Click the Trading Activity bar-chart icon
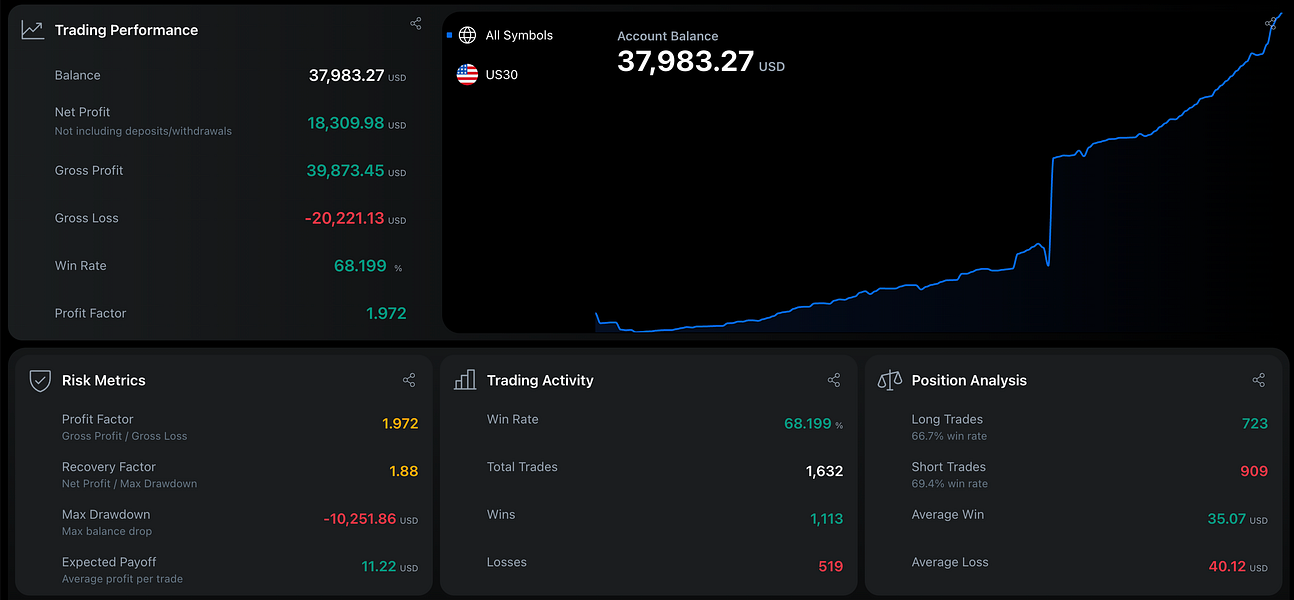This screenshot has width=1294, height=600. point(464,380)
